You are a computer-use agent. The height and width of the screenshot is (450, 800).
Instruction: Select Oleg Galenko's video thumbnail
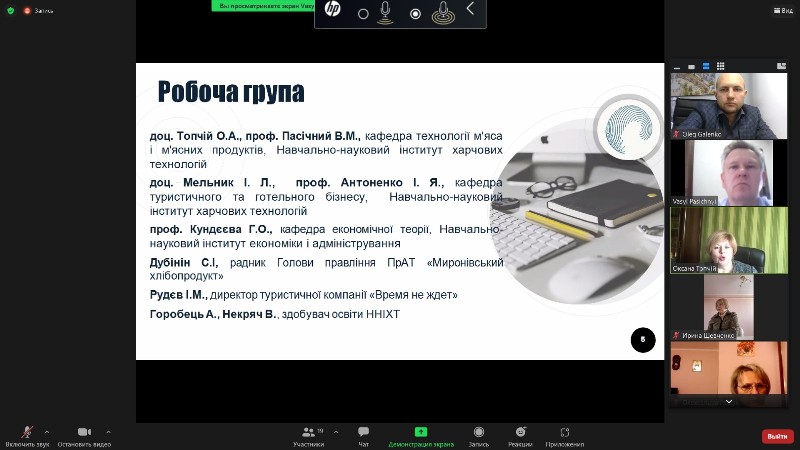(x=729, y=106)
